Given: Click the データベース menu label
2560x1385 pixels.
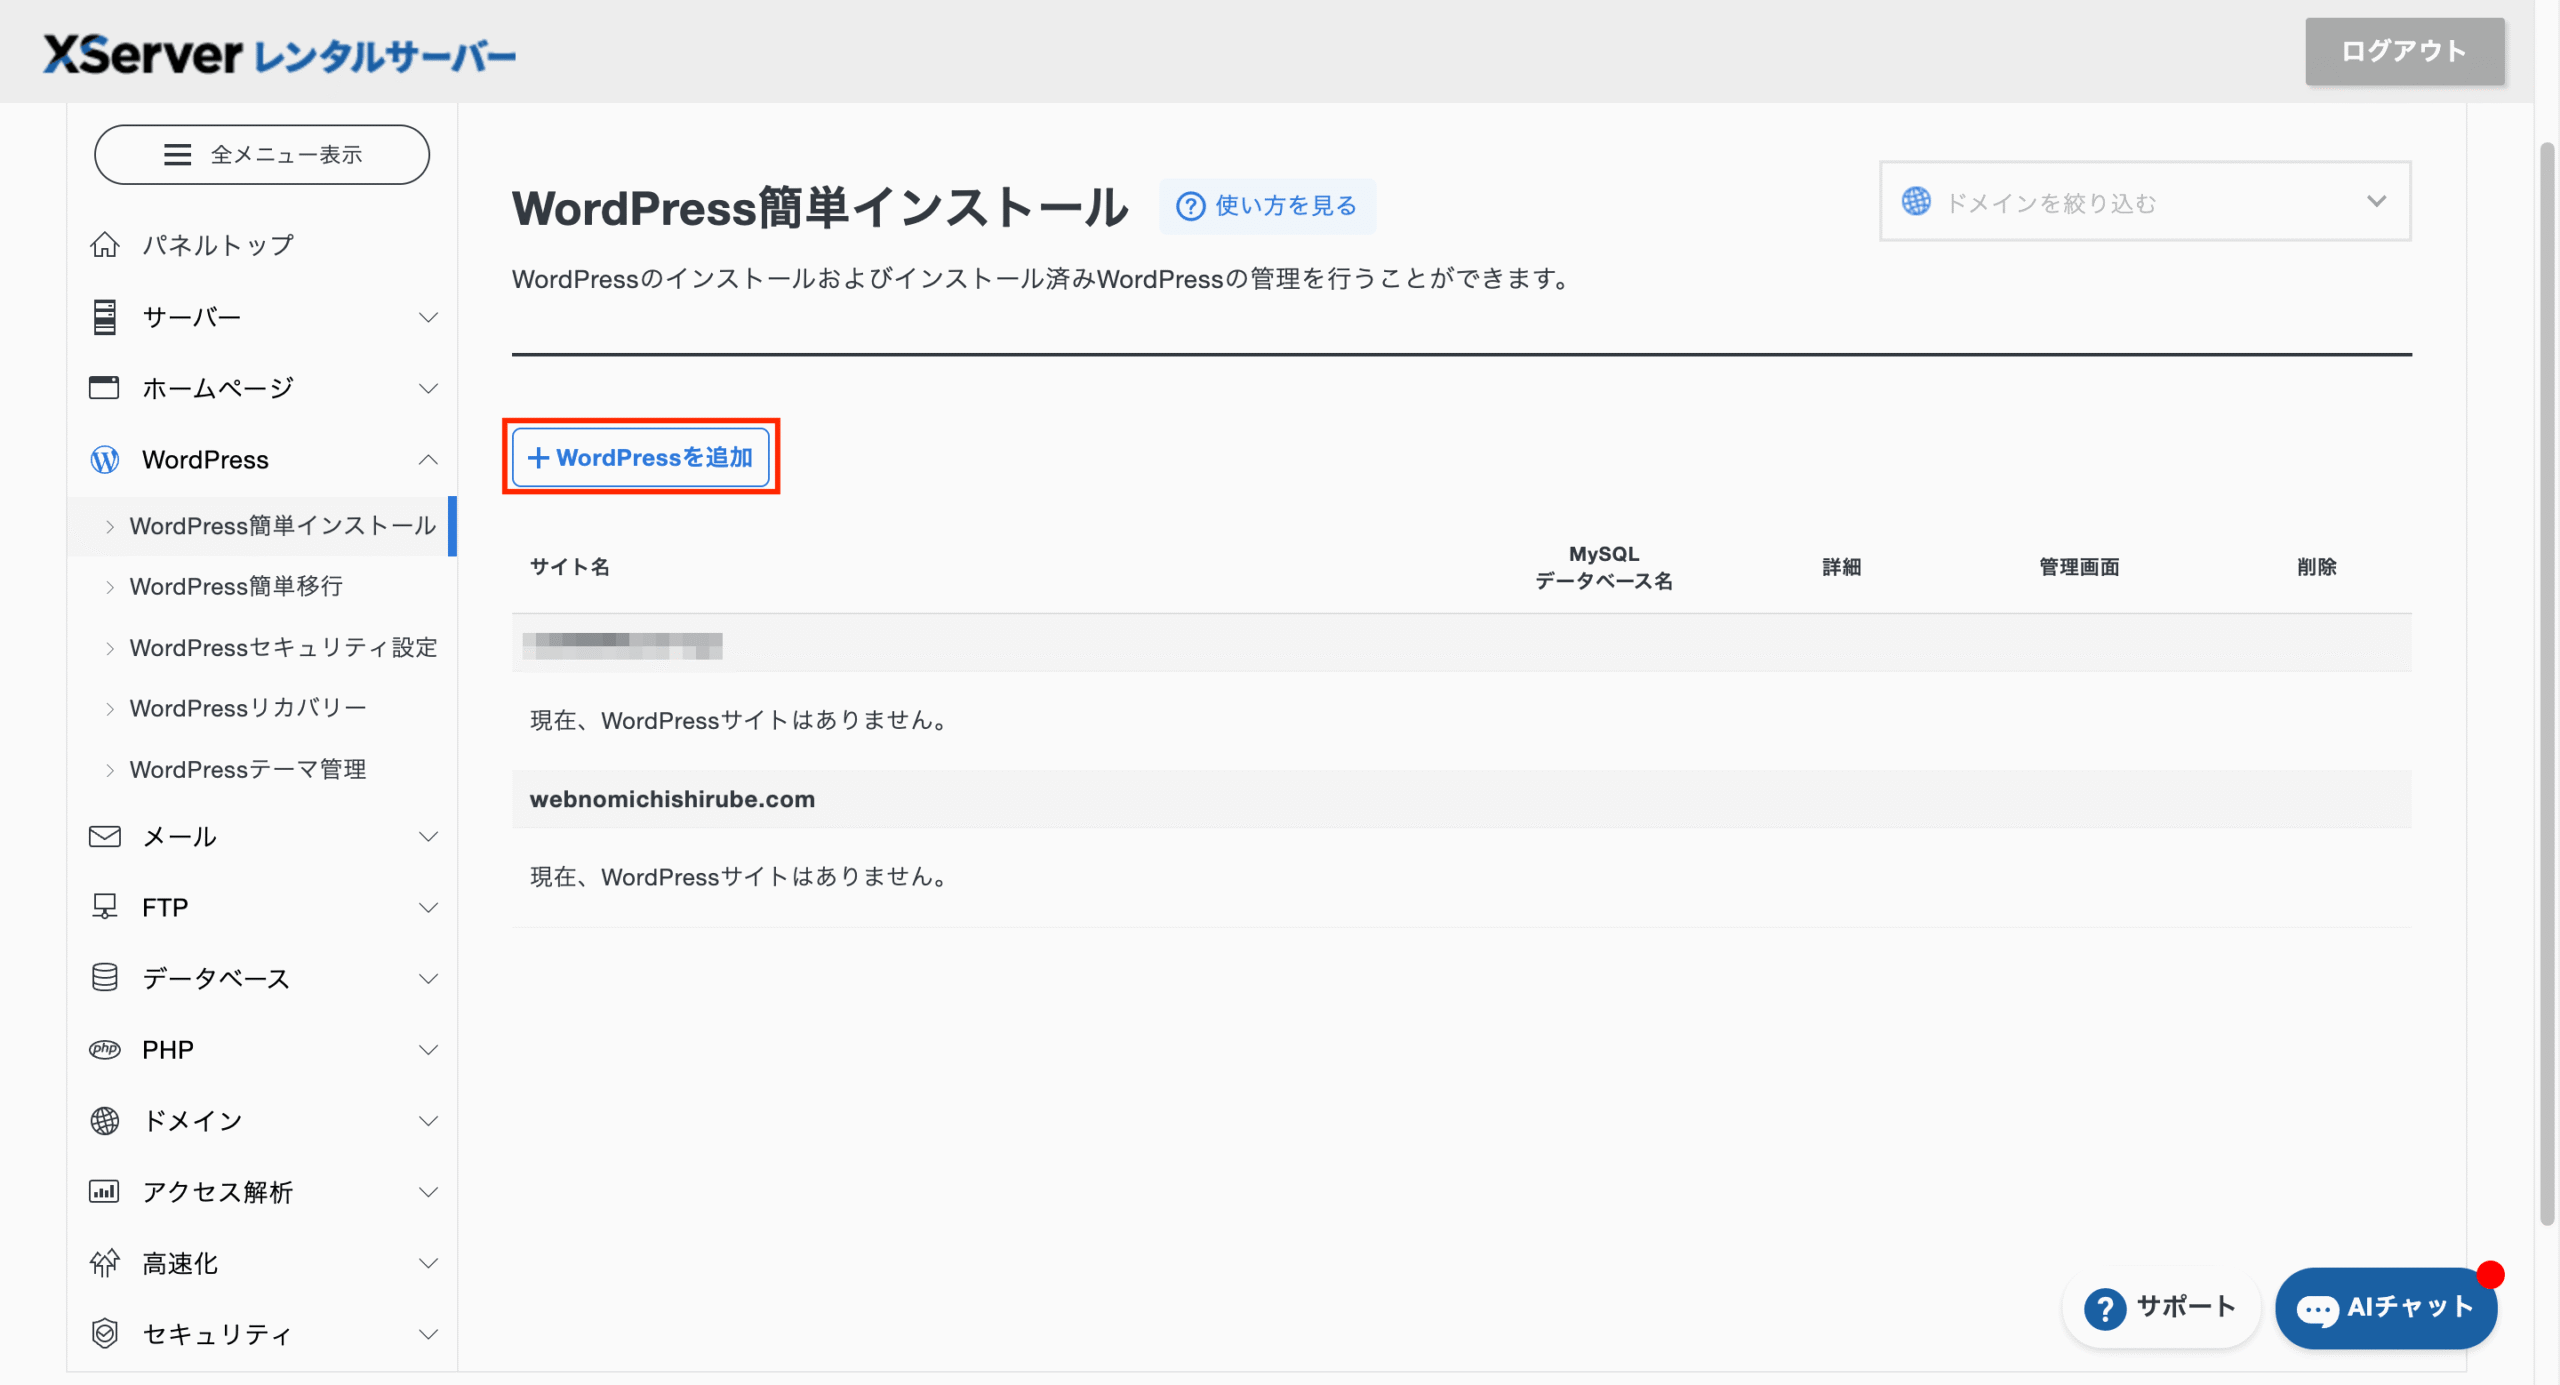Looking at the screenshot, I should click(x=216, y=979).
